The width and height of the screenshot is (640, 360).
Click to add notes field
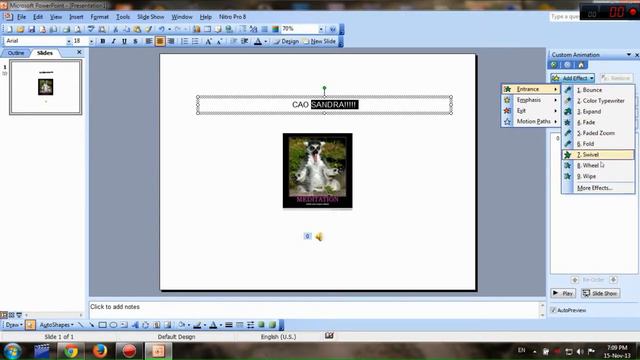point(315,309)
